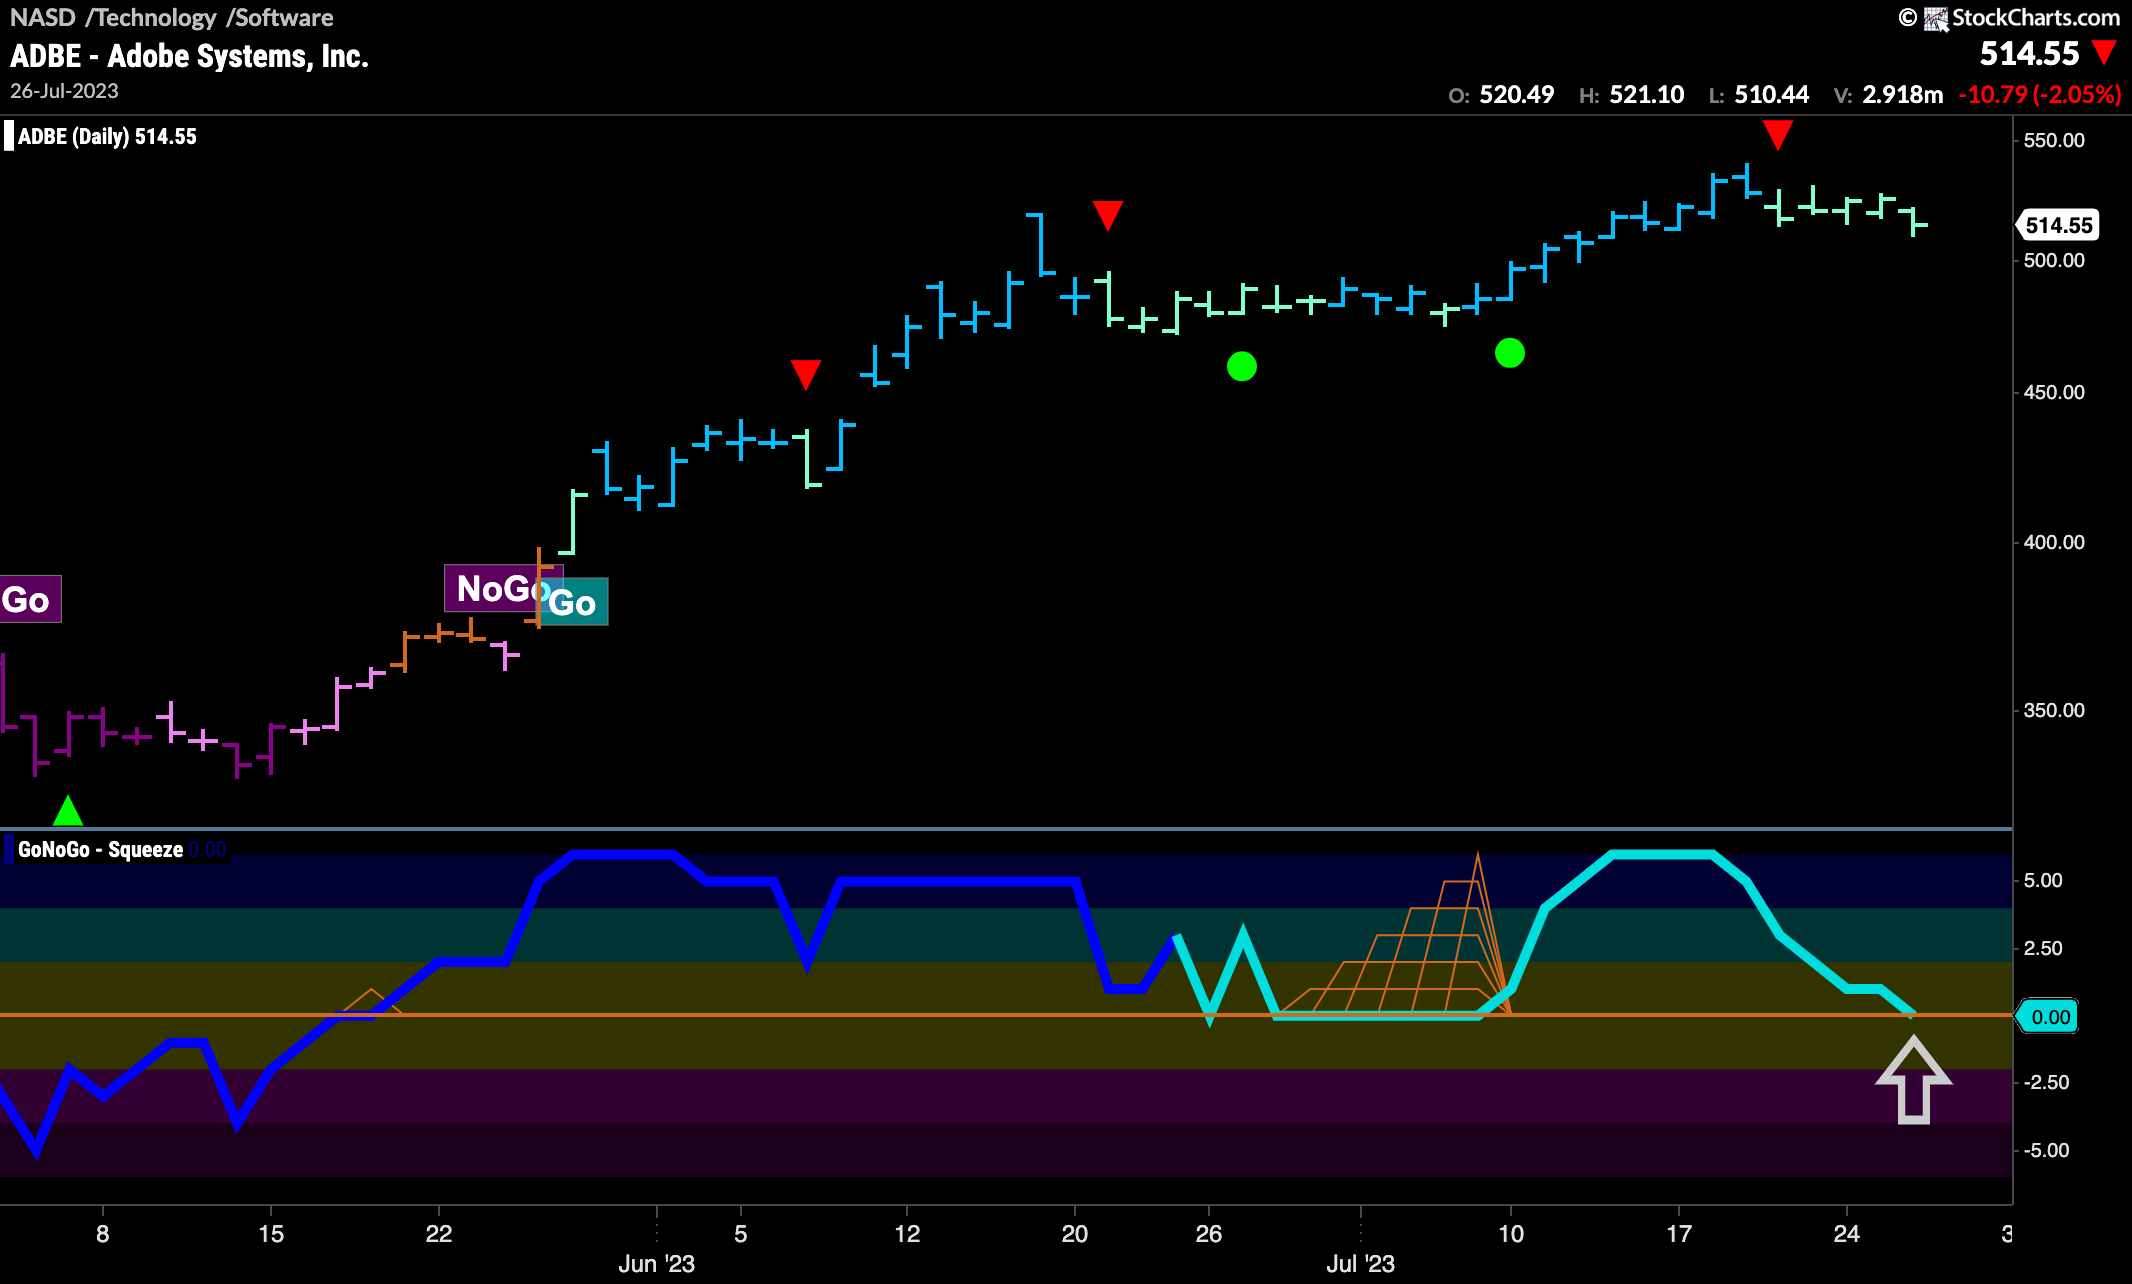Click the 350.00 price axis label
Viewport: 2132px width, 1284px height.
click(2054, 710)
